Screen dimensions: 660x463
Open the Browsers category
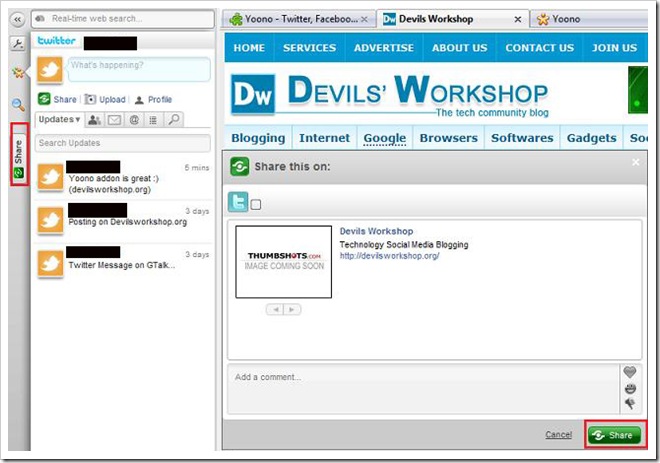pos(448,138)
